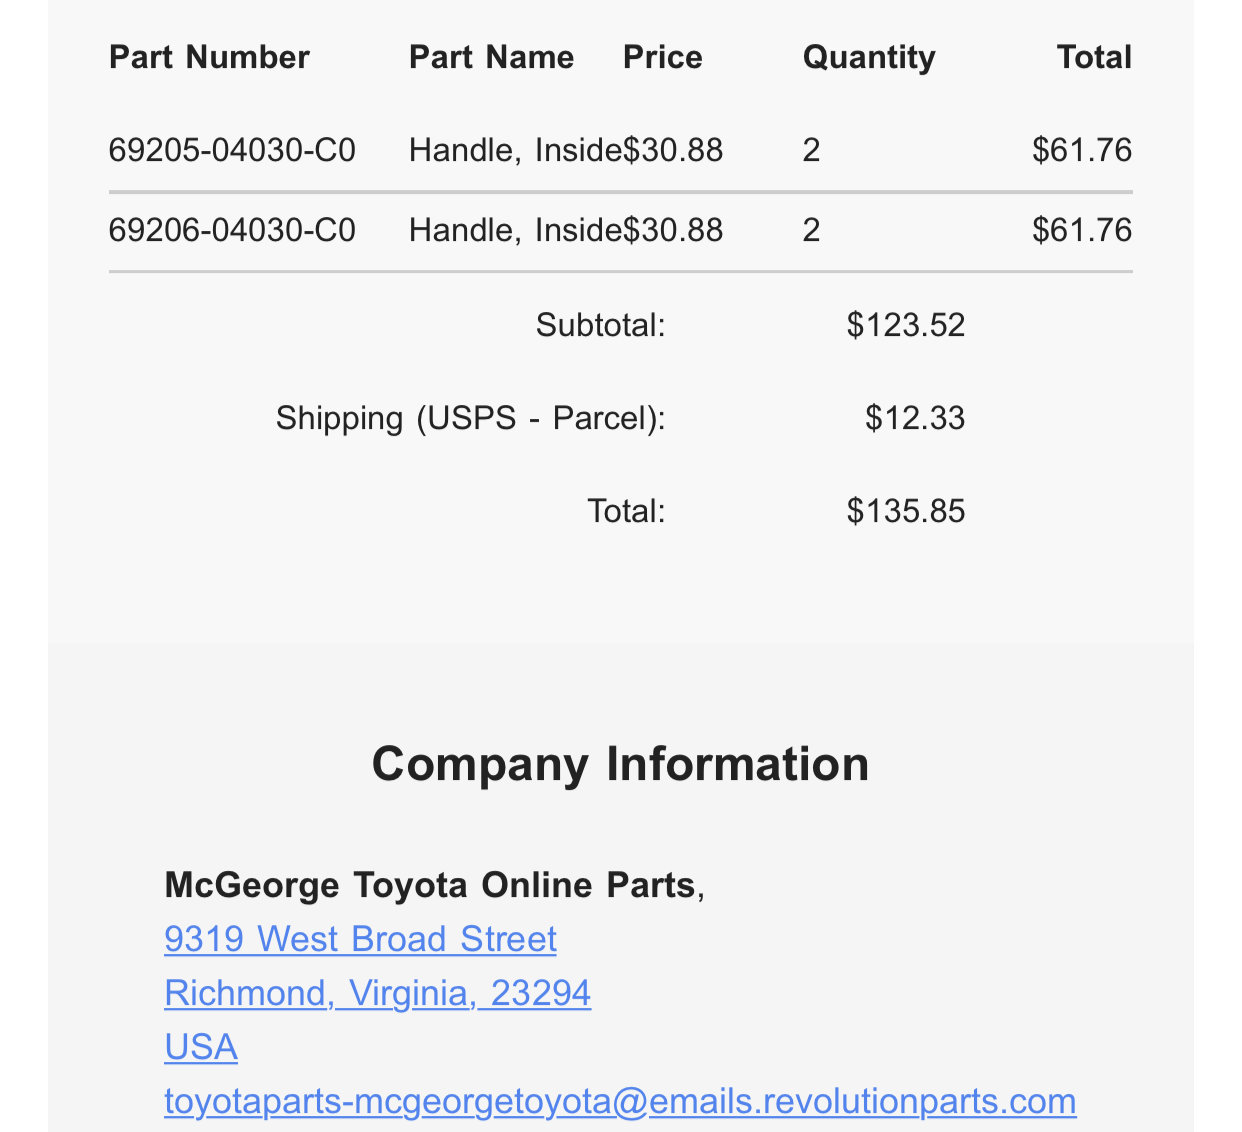Select part number 69205-04030-C0
The height and width of the screenshot is (1132, 1242).
pos(232,150)
